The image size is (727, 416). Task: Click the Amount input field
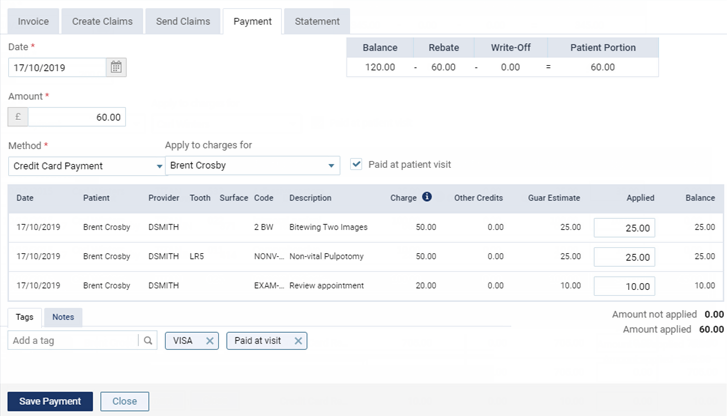77,117
